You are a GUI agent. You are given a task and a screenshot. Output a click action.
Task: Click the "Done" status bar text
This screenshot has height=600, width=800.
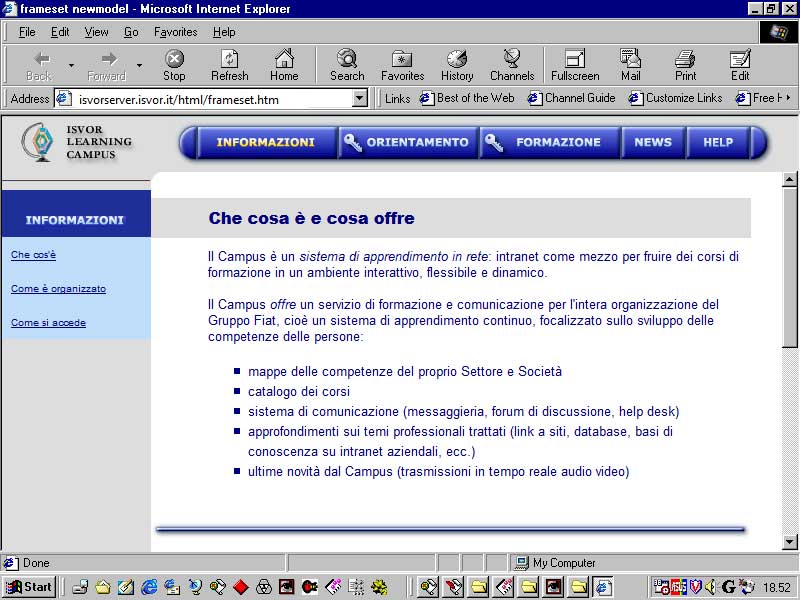click(x=36, y=563)
